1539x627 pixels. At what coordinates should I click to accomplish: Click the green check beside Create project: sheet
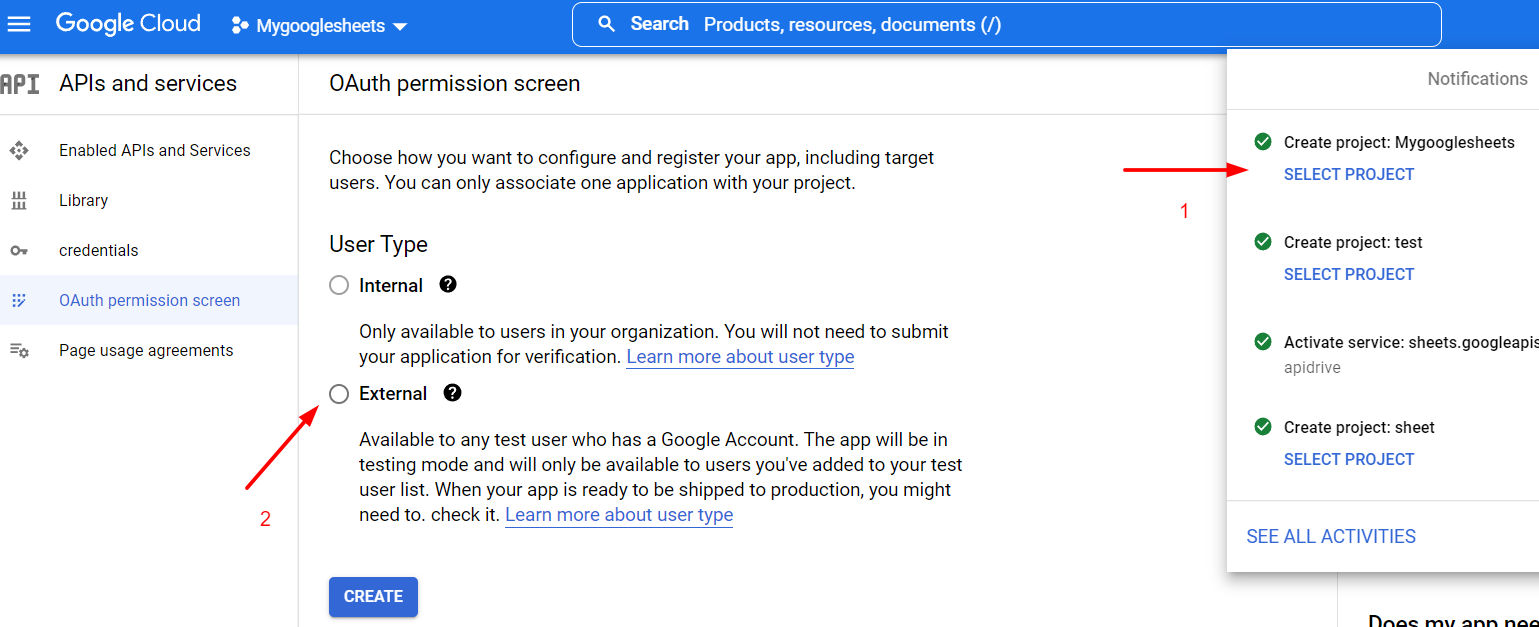(1263, 427)
